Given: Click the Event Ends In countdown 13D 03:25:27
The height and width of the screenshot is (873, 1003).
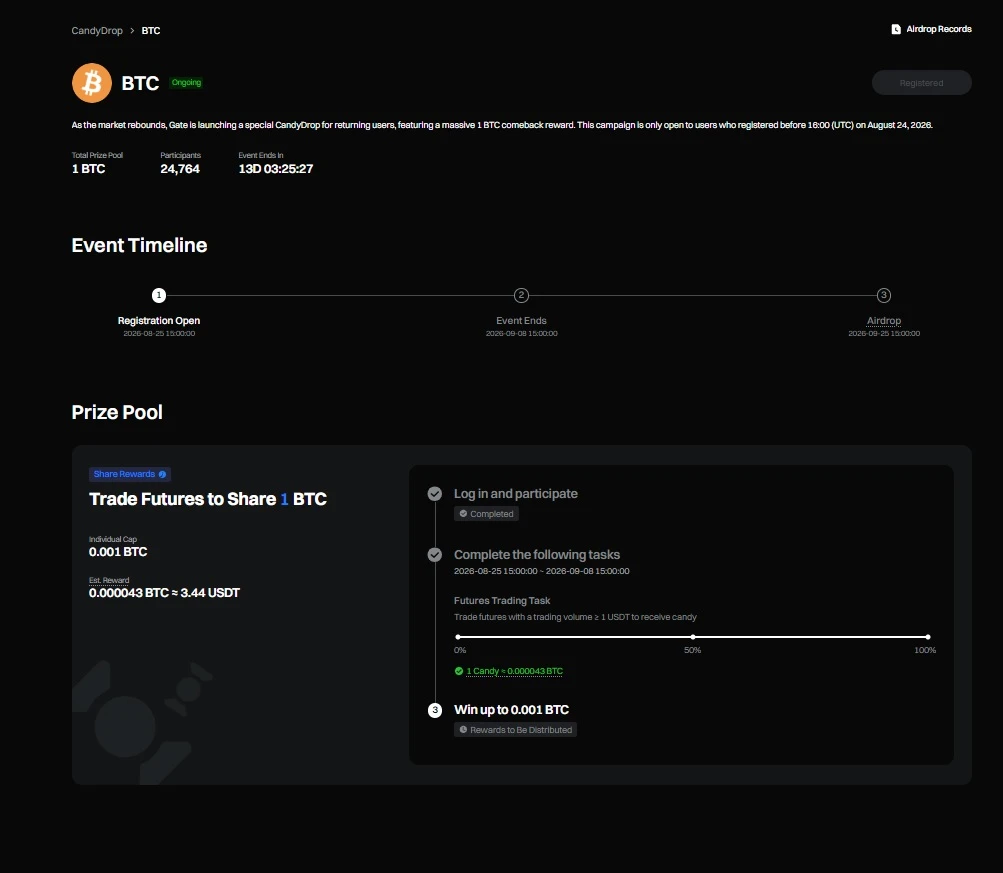Looking at the screenshot, I should (x=276, y=169).
